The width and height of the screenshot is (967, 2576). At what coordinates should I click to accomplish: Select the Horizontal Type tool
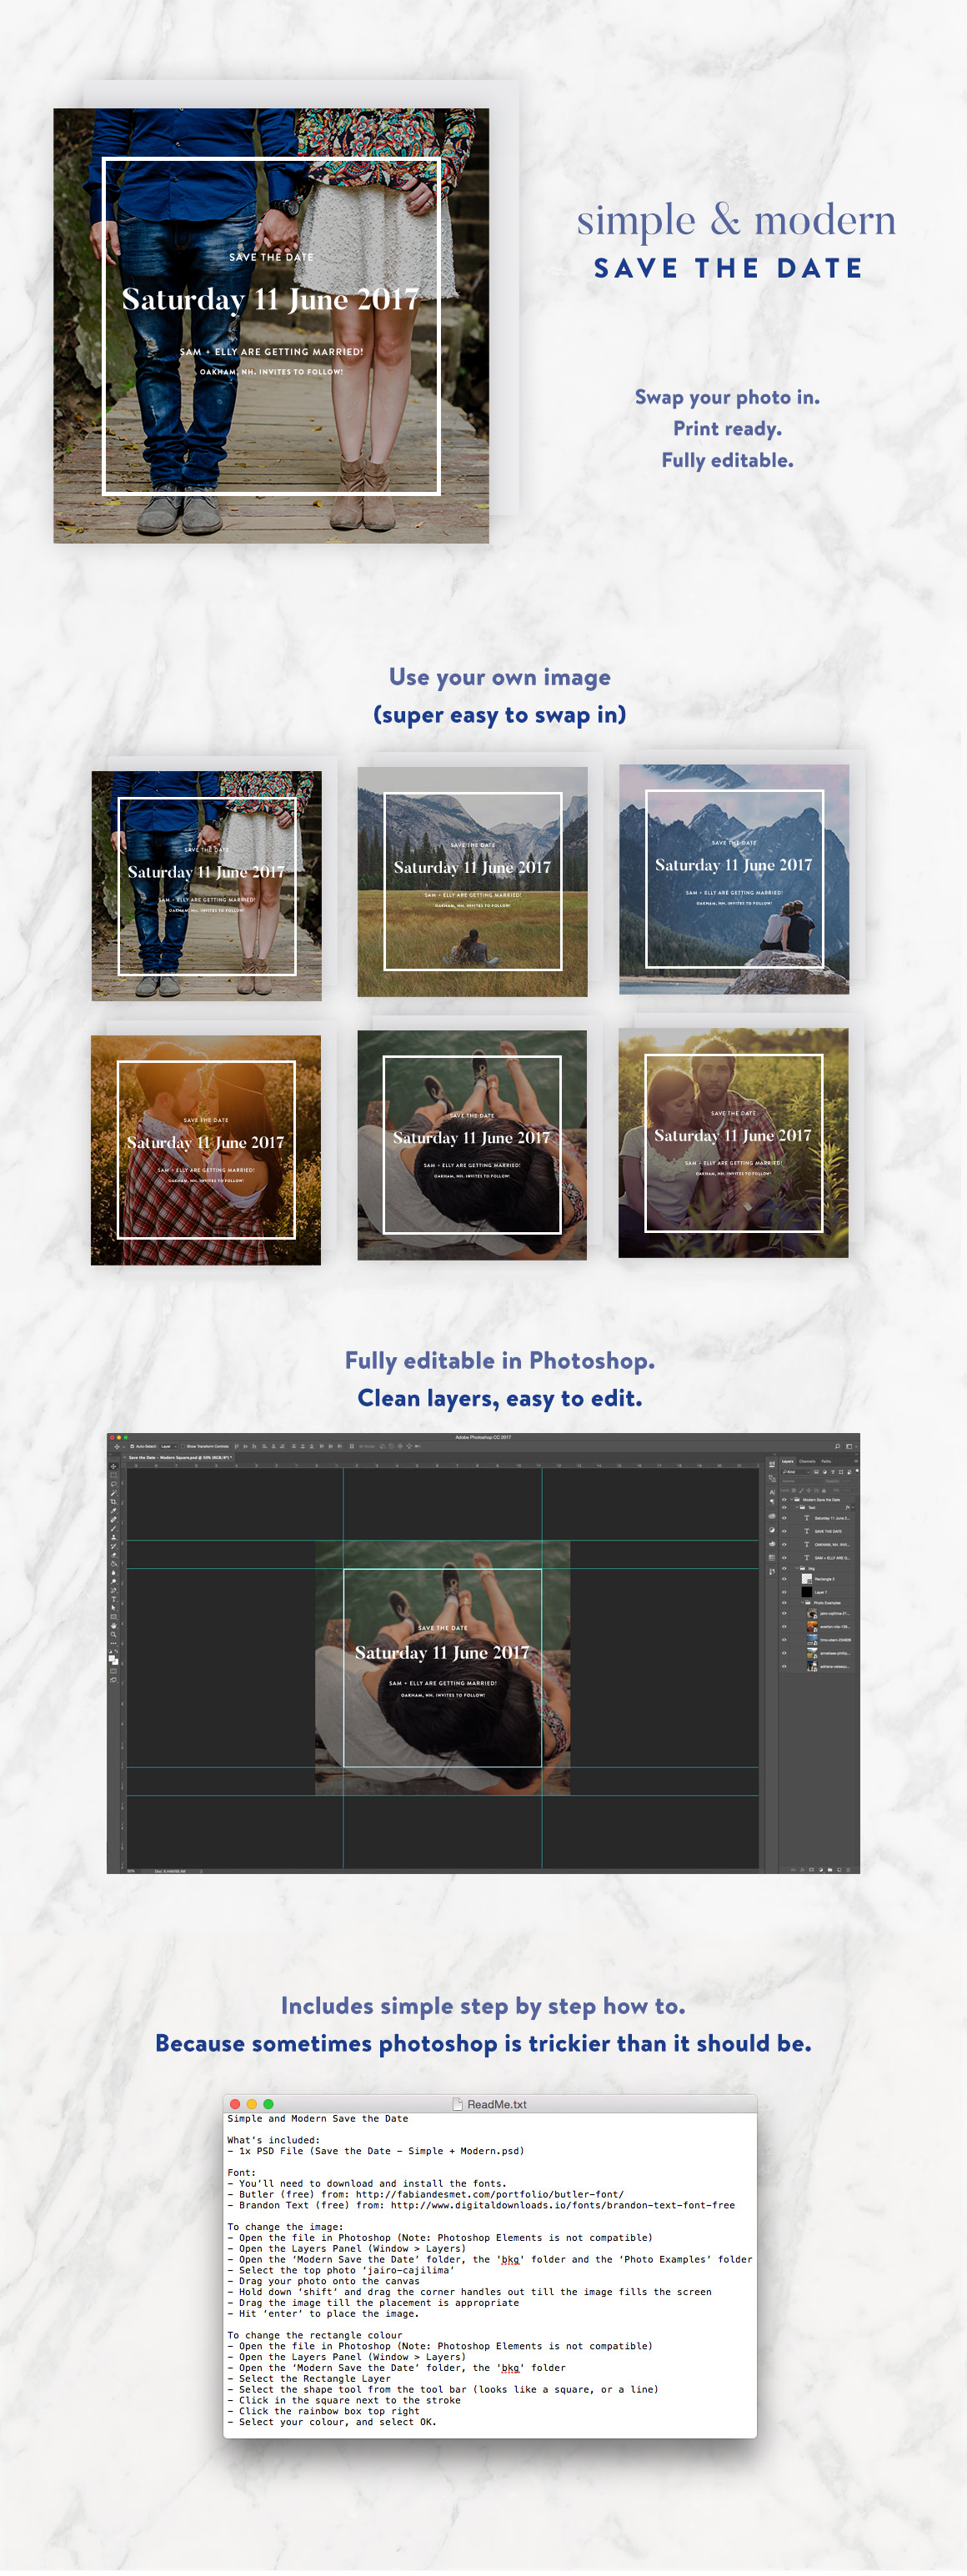[x=114, y=1599]
